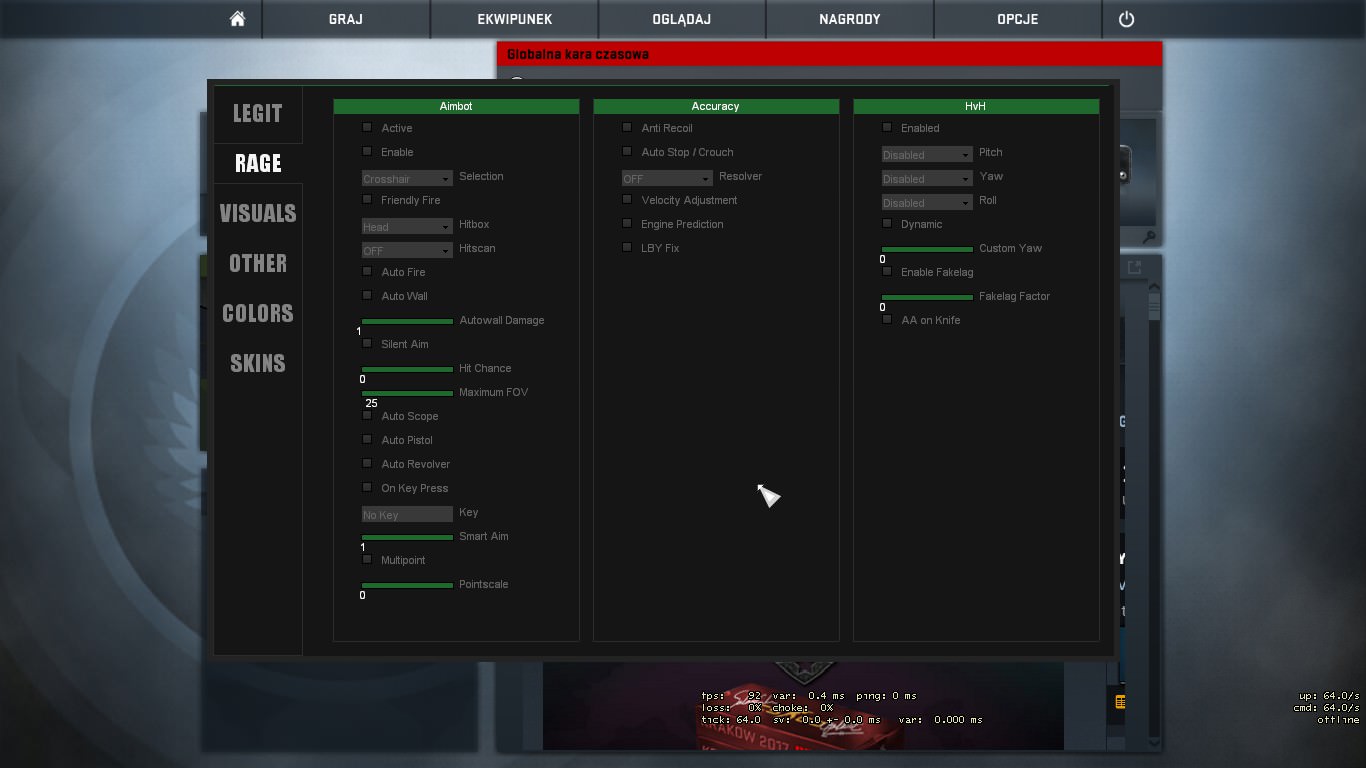Image resolution: width=1366 pixels, height=768 pixels.
Task: Switch to the VISUALS tab
Action: tap(258, 213)
